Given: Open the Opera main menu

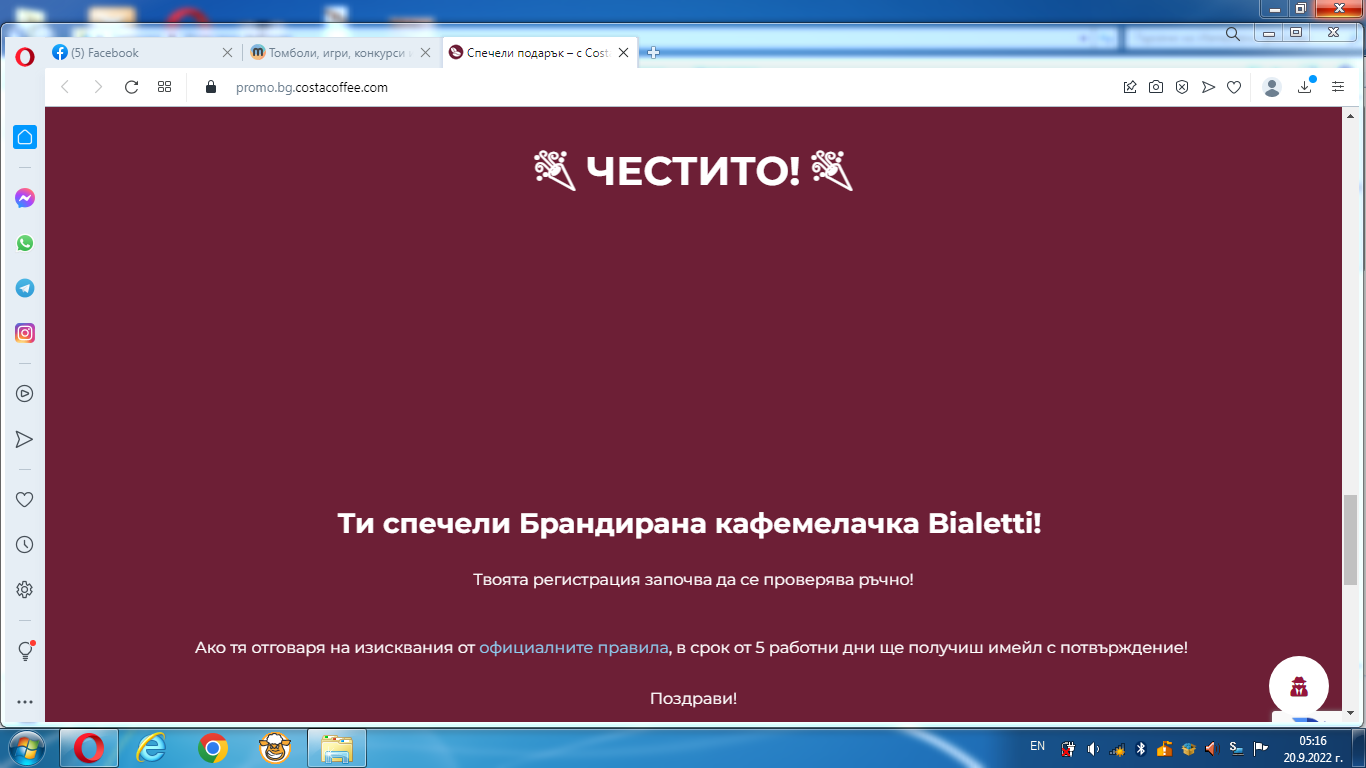Looking at the screenshot, I should click(25, 56).
